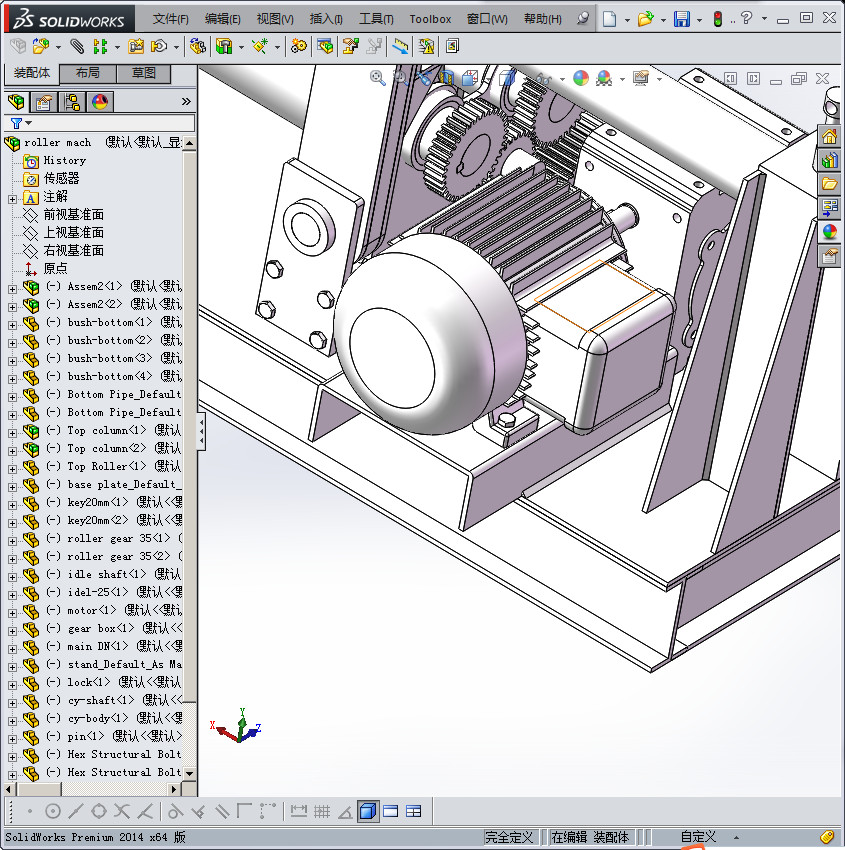Toggle the intersection snap icon
The image size is (845, 850).
(x=122, y=812)
